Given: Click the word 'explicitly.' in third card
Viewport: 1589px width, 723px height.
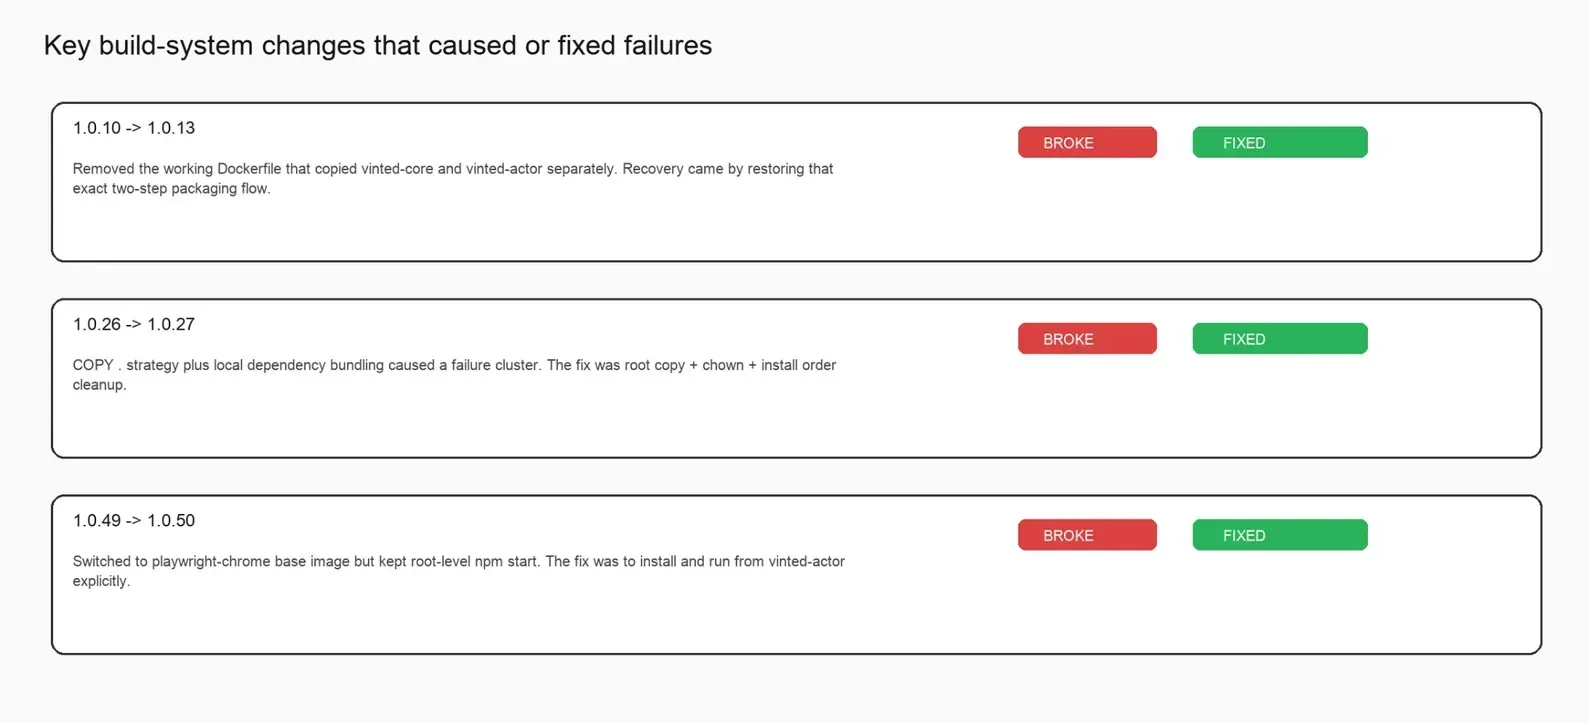Looking at the screenshot, I should tap(101, 581).
